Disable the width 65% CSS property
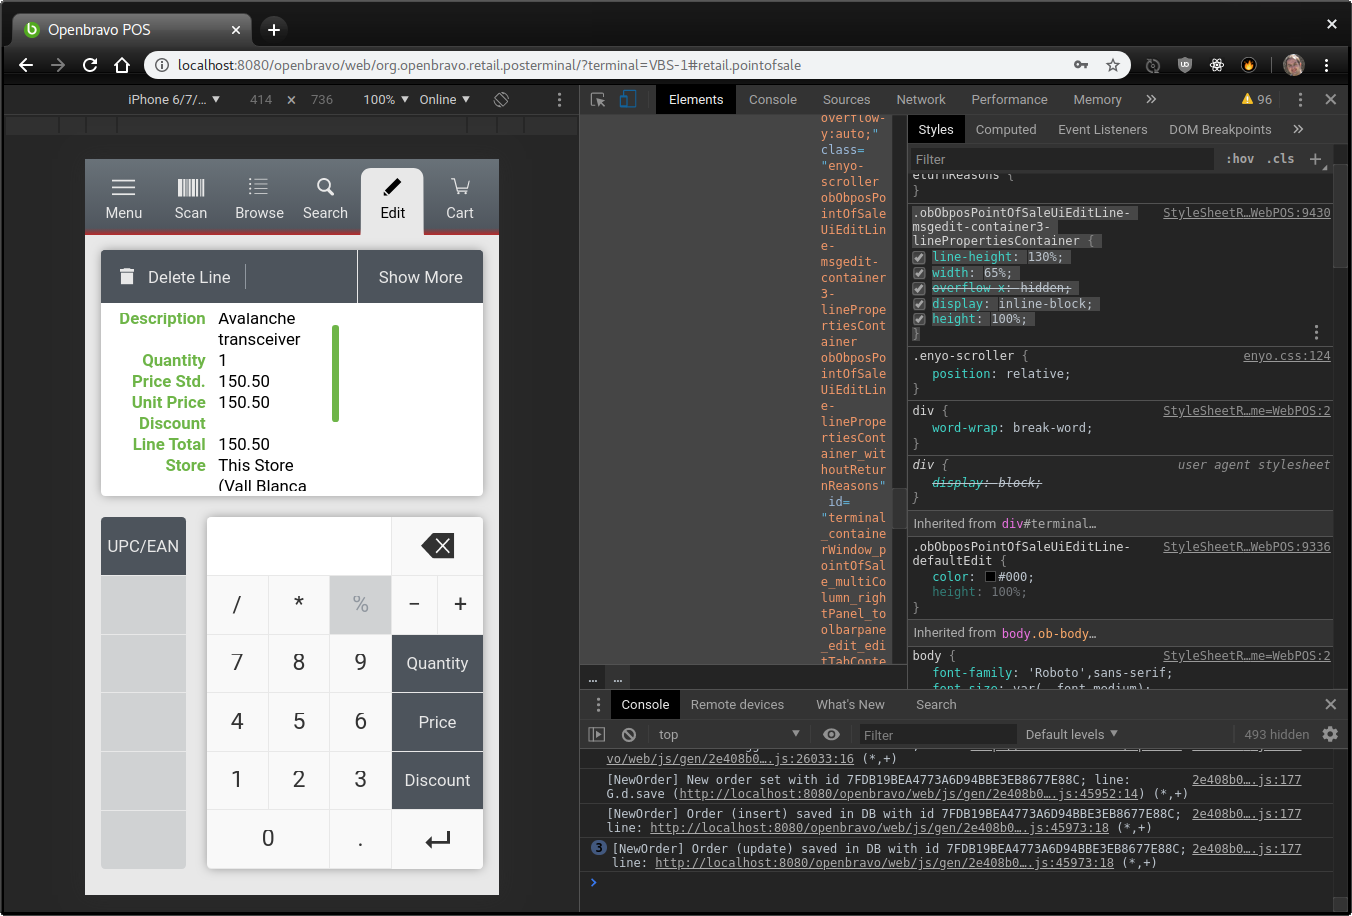 pyautogui.click(x=919, y=273)
